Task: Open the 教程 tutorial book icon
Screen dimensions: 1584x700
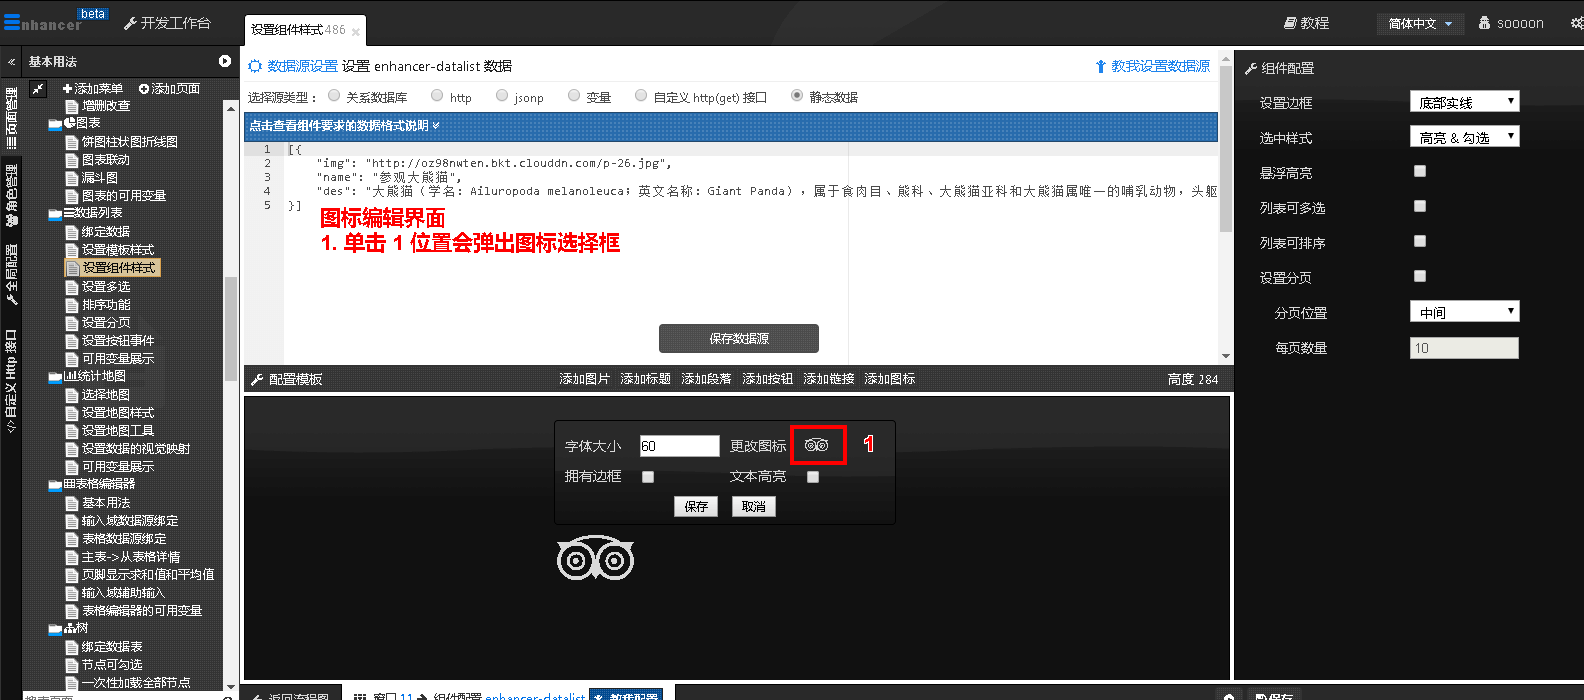Action: click(x=1290, y=23)
